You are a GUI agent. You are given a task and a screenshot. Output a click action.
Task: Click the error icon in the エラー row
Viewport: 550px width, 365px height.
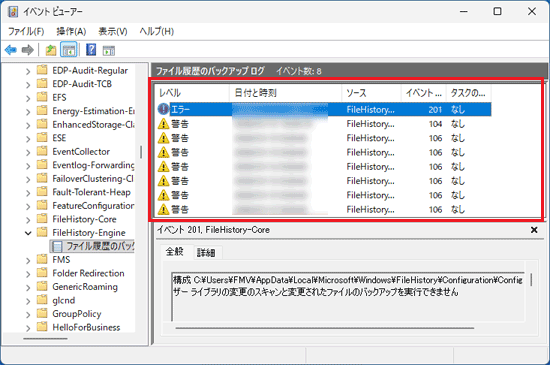tap(163, 109)
